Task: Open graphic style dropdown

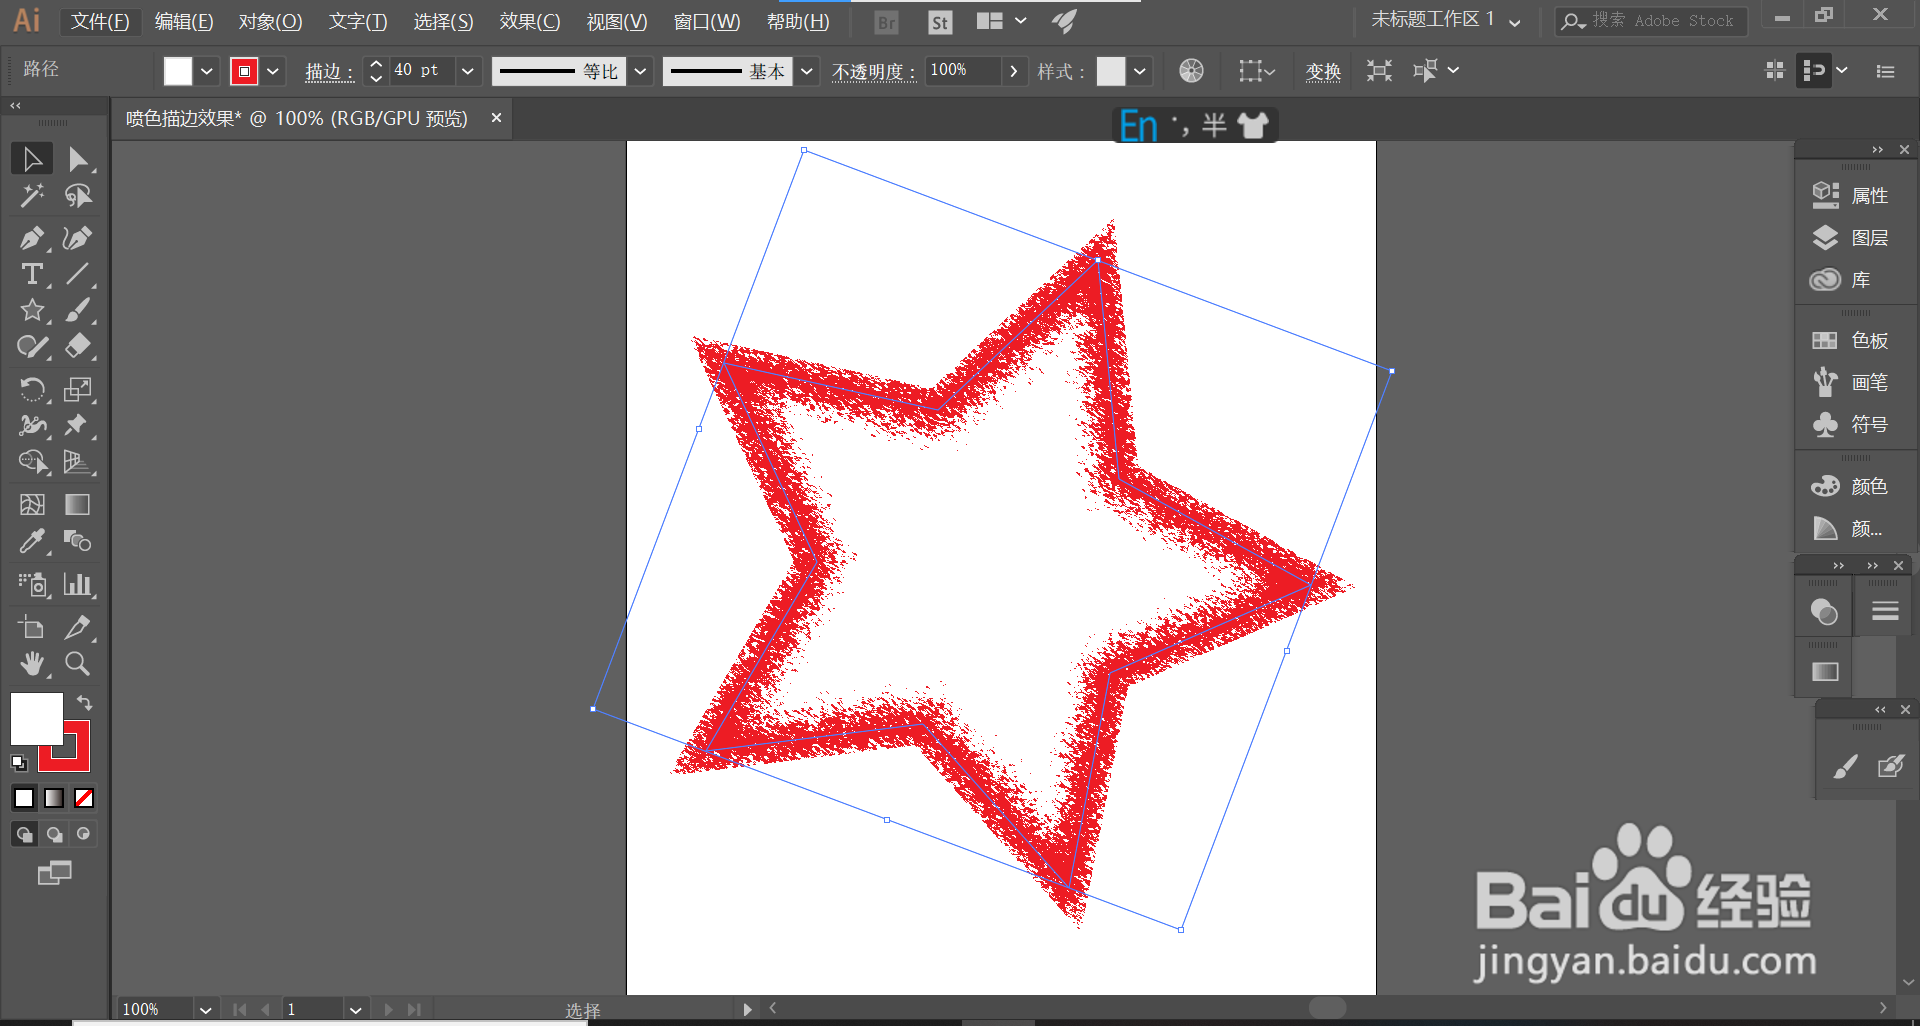Action: 1139,71
